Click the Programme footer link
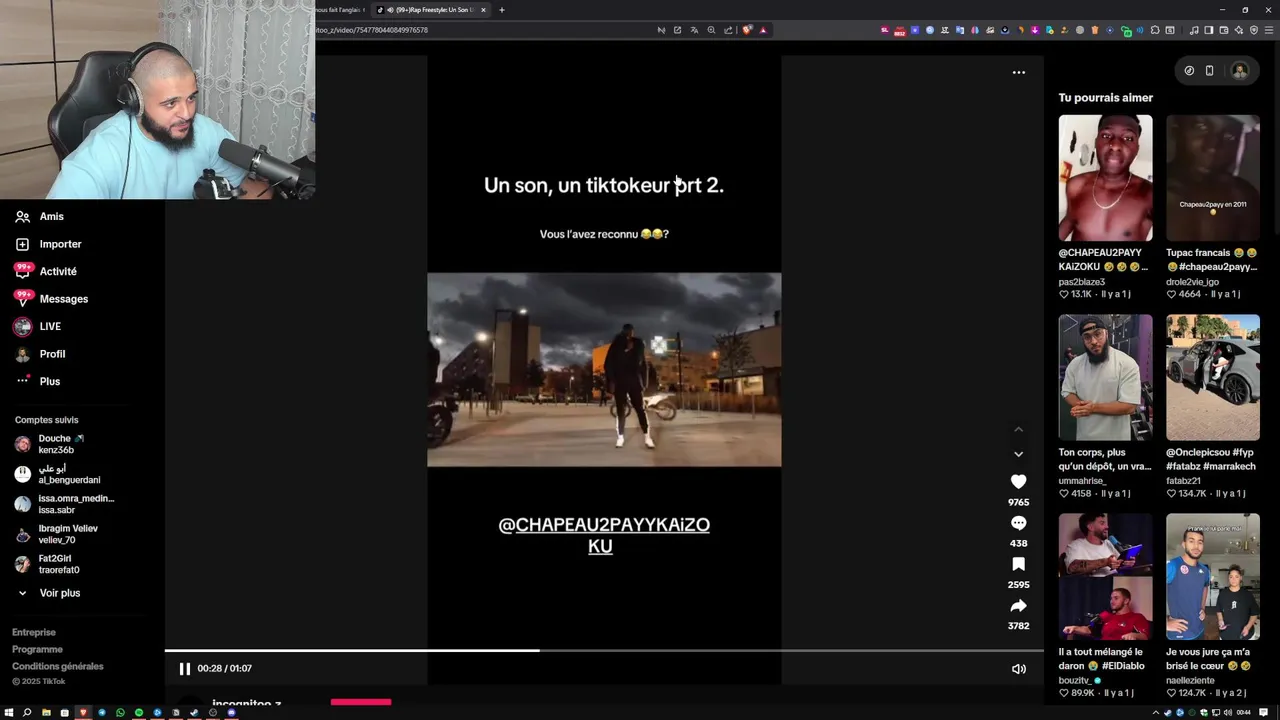Image resolution: width=1280 pixels, height=720 pixels. (37, 649)
